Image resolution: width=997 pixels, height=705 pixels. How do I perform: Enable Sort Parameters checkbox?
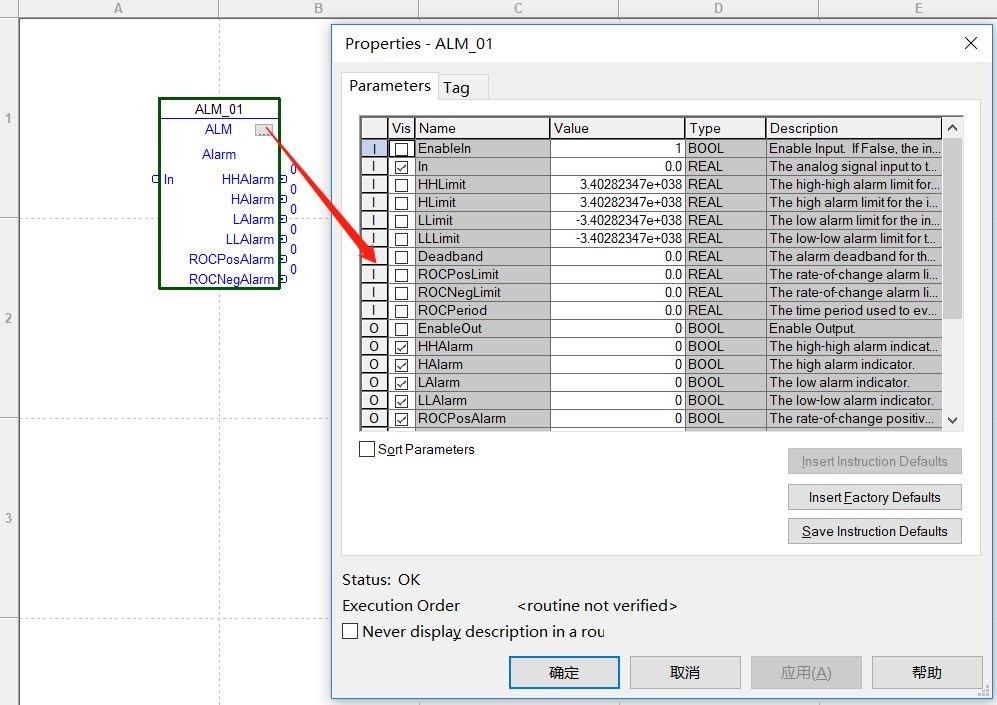(x=367, y=449)
